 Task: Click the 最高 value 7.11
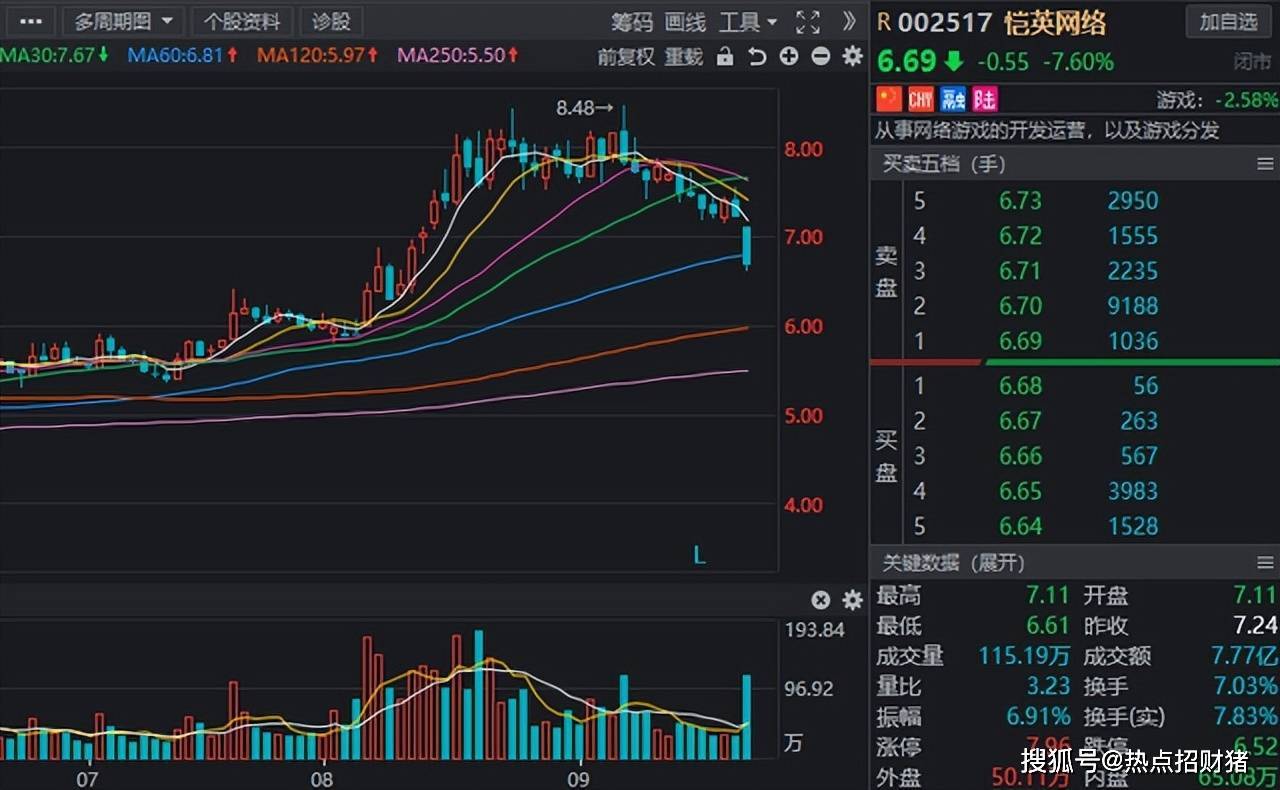[x=1048, y=596]
